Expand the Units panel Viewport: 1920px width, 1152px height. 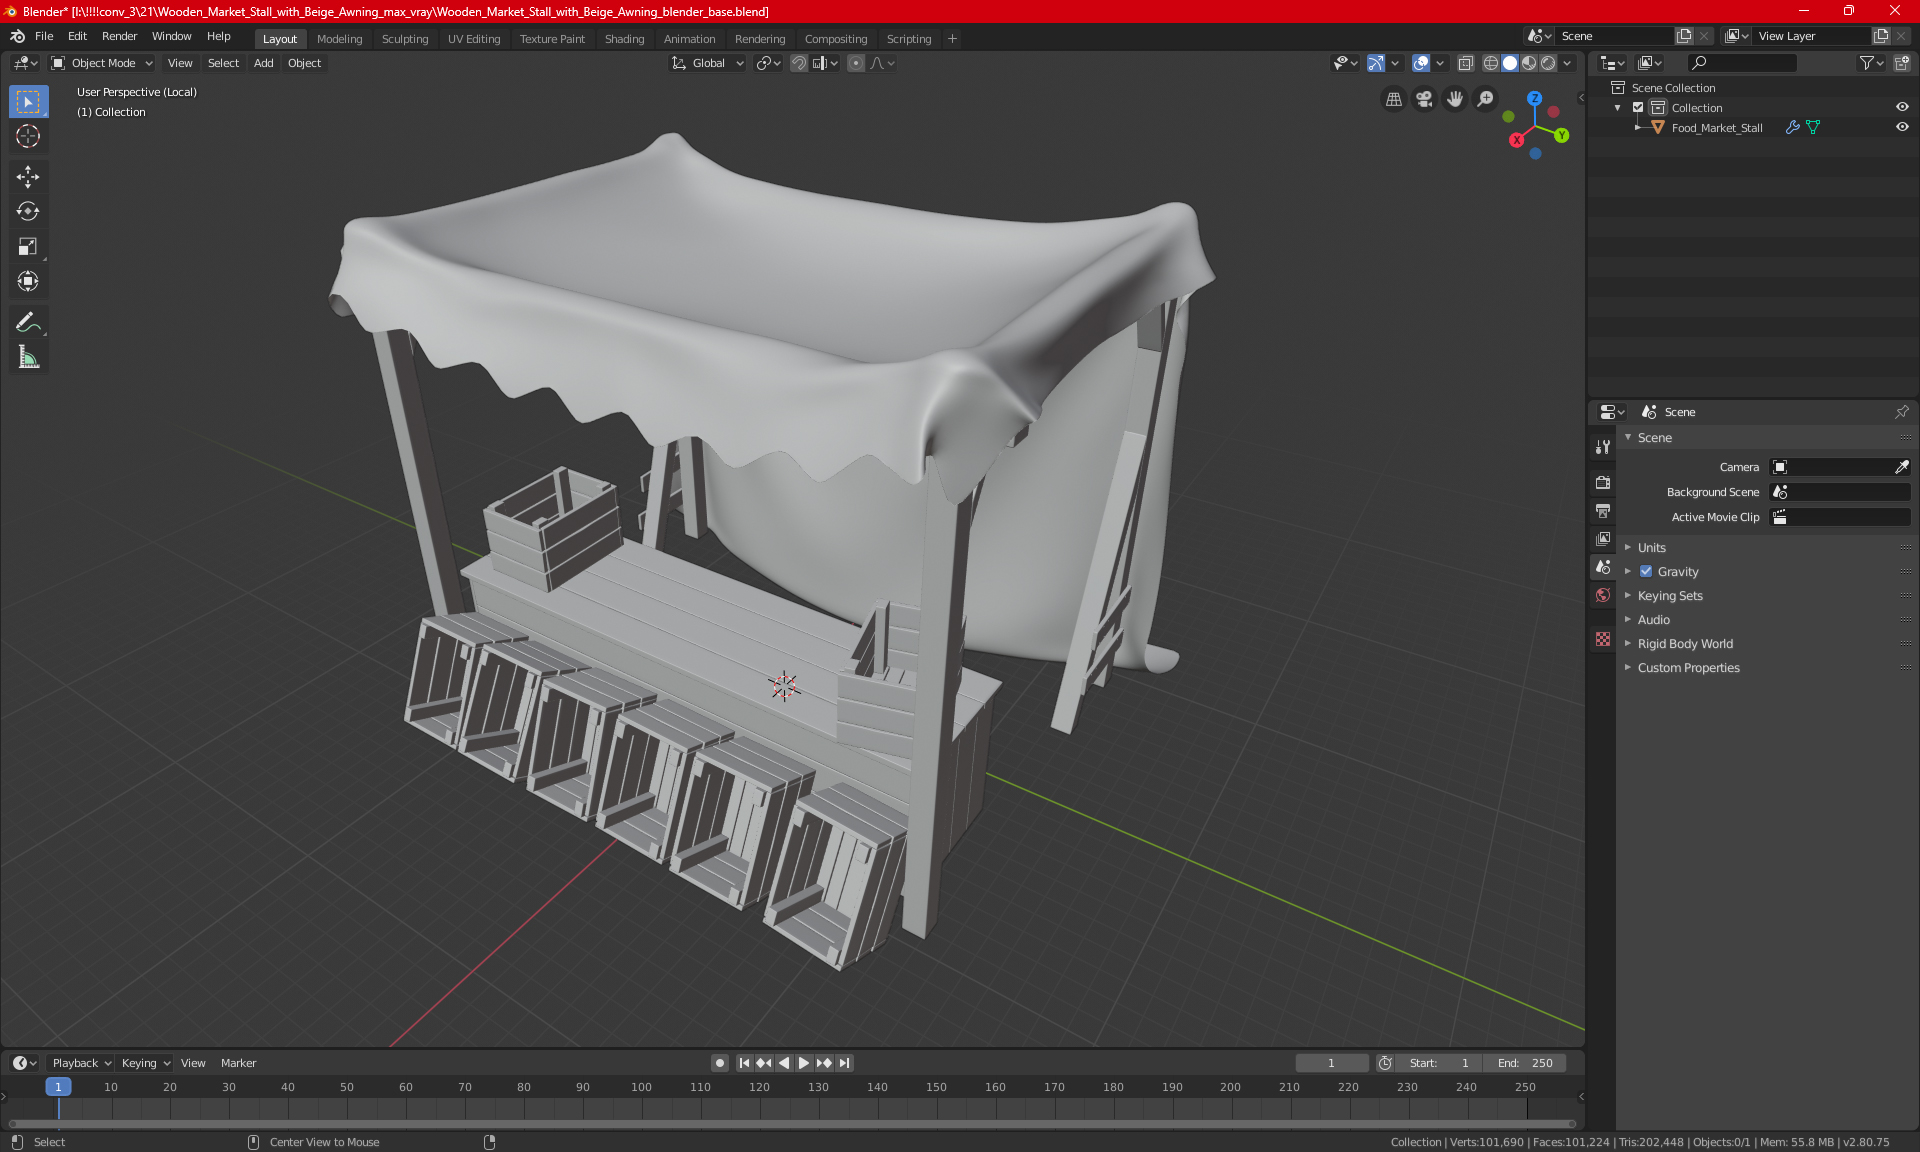[1651, 547]
